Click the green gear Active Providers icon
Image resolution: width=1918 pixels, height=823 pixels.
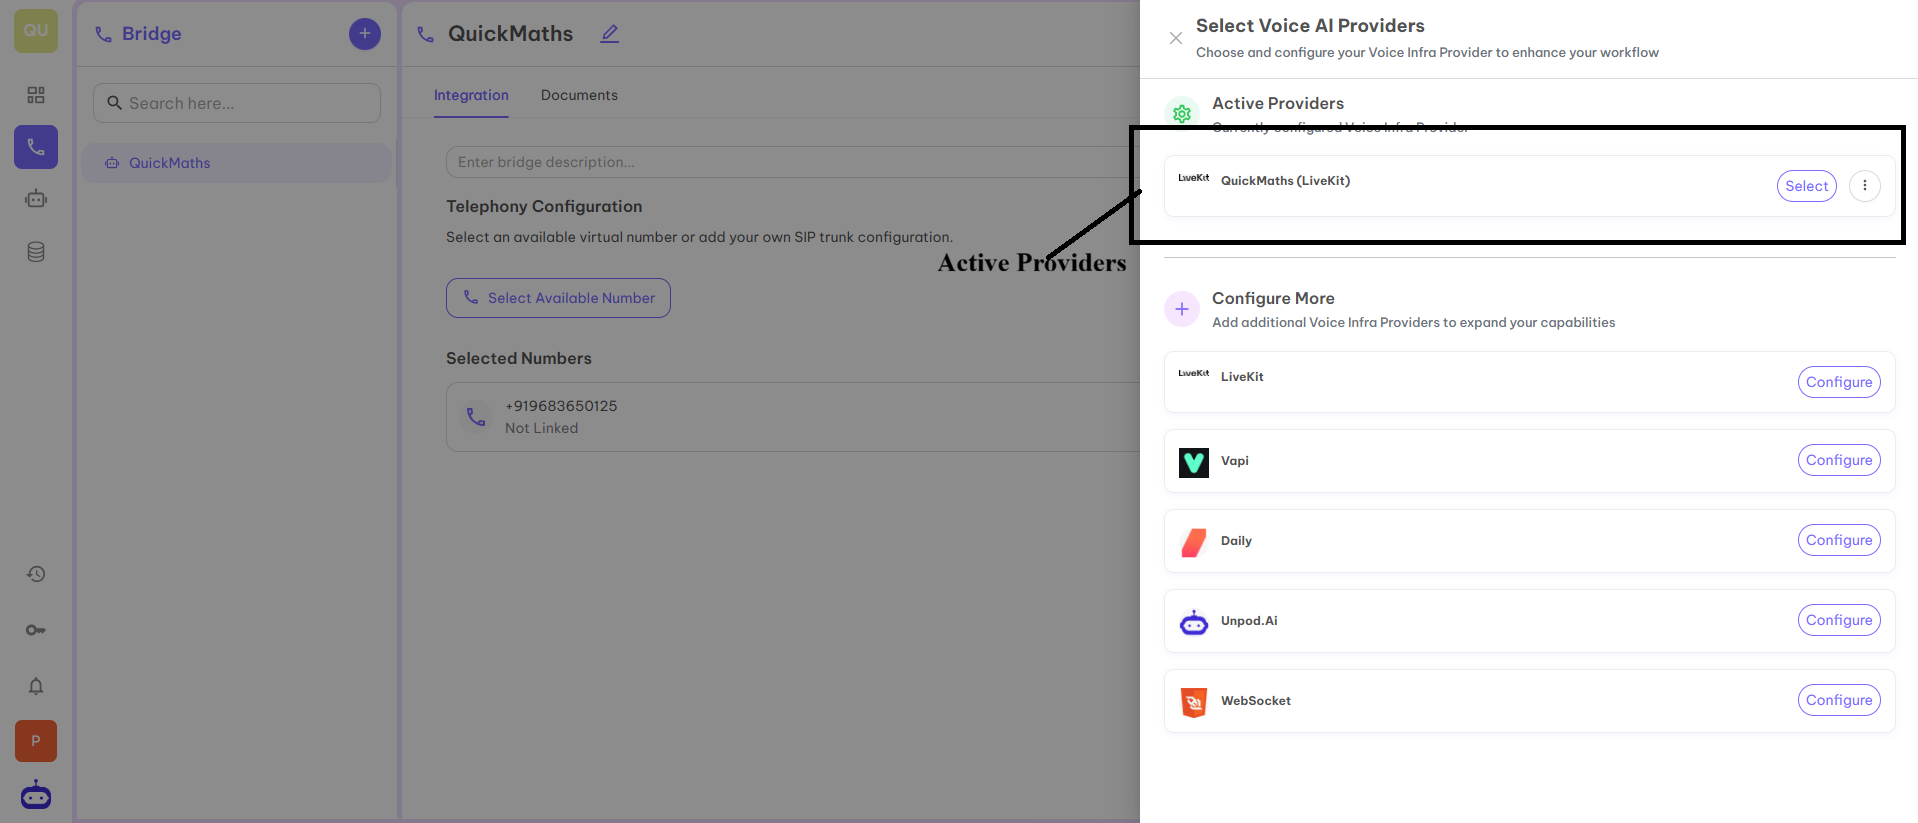(1182, 114)
